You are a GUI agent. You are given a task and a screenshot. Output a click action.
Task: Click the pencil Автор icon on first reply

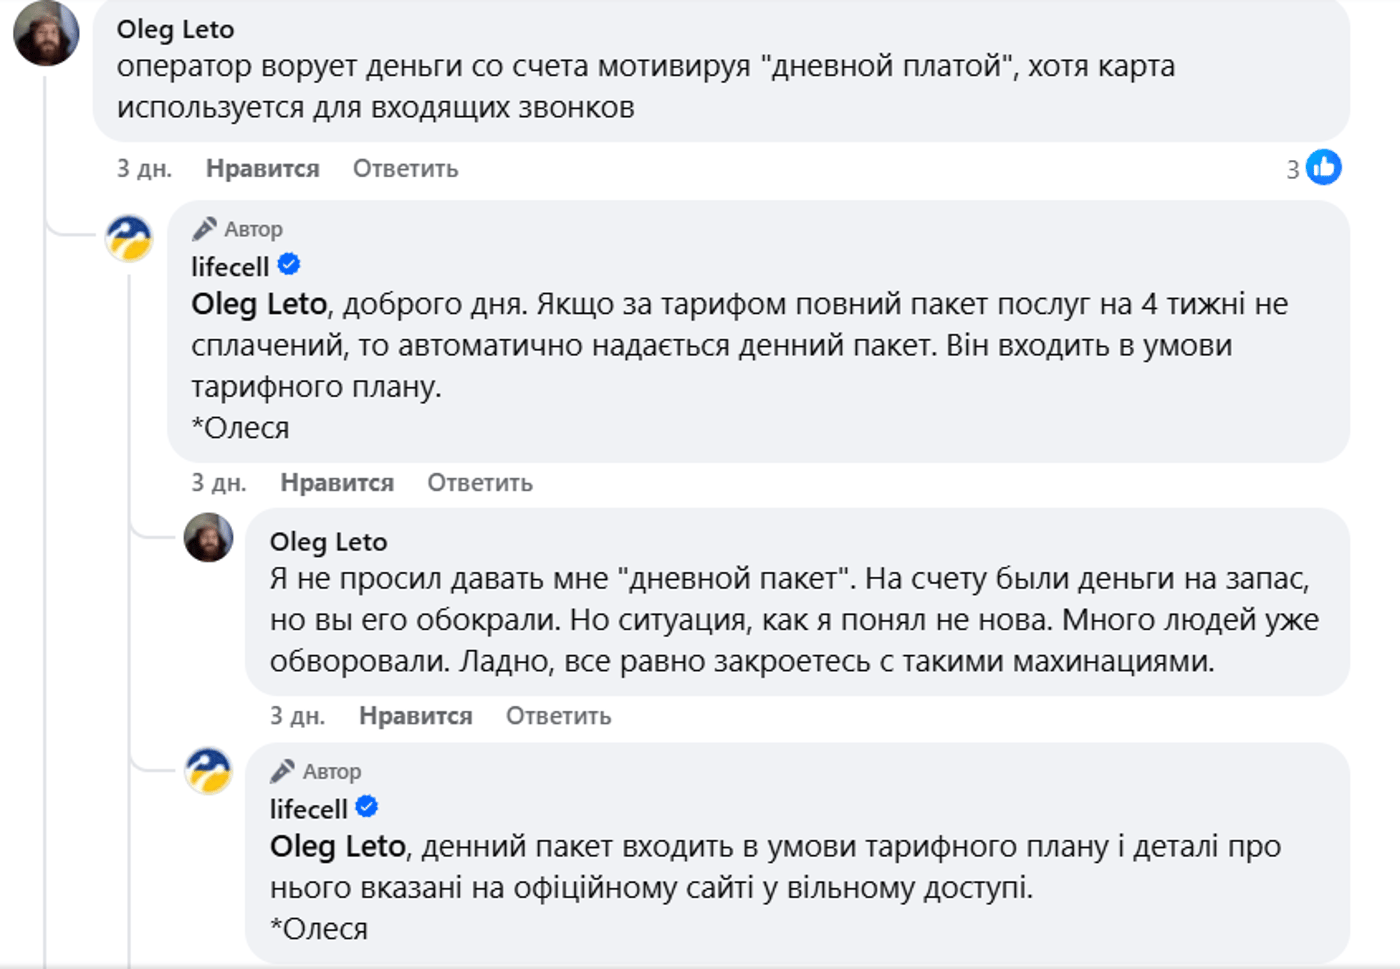pos(204,229)
